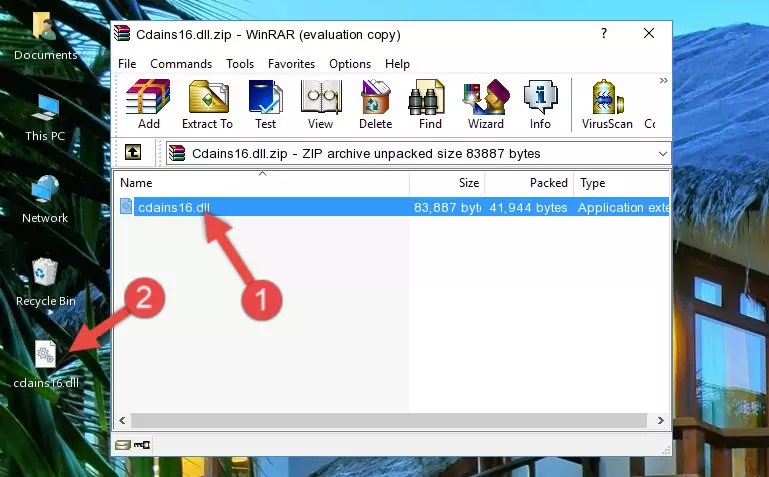Screen dimensions: 769x477
Task: Click the WinRAR title bar icon
Action: 123,33
